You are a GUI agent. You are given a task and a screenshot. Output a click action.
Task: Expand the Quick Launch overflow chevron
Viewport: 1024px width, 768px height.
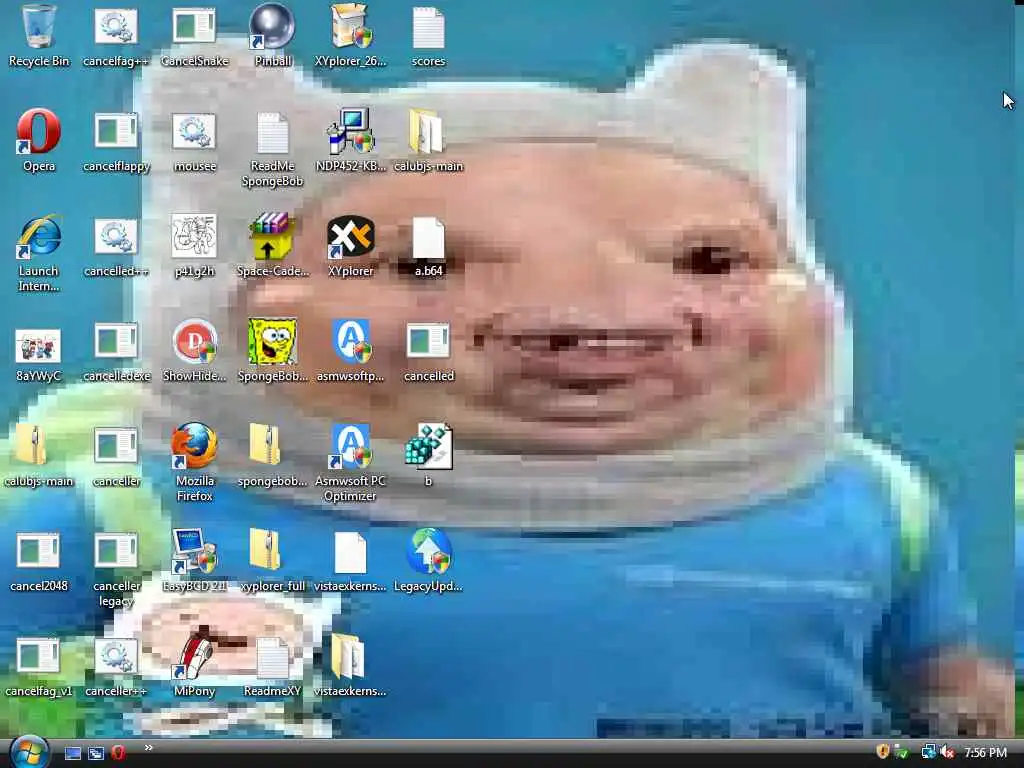coord(149,748)
